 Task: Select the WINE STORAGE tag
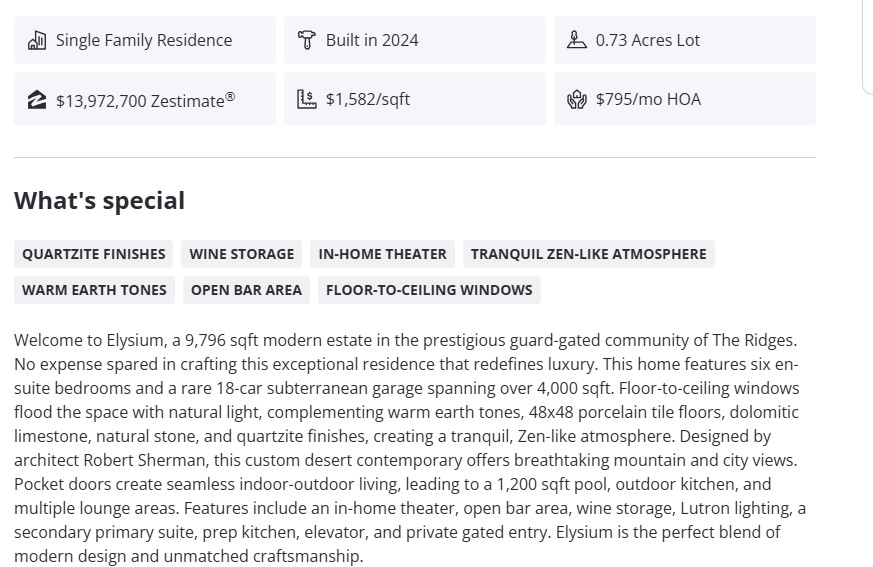tap(242, 254)
